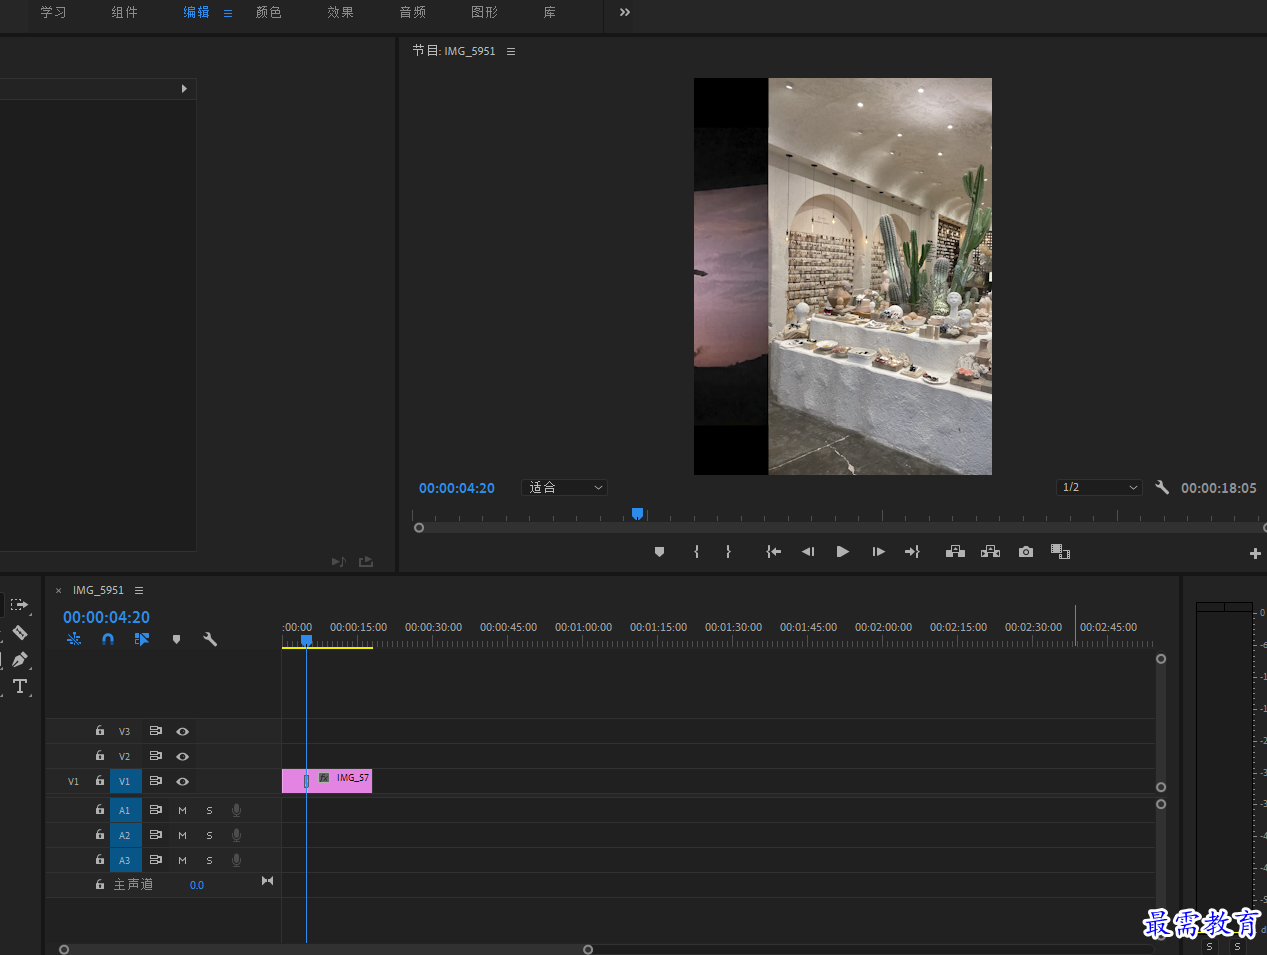Step forward one frame
Screen dimensions: 1267x955
878,552
